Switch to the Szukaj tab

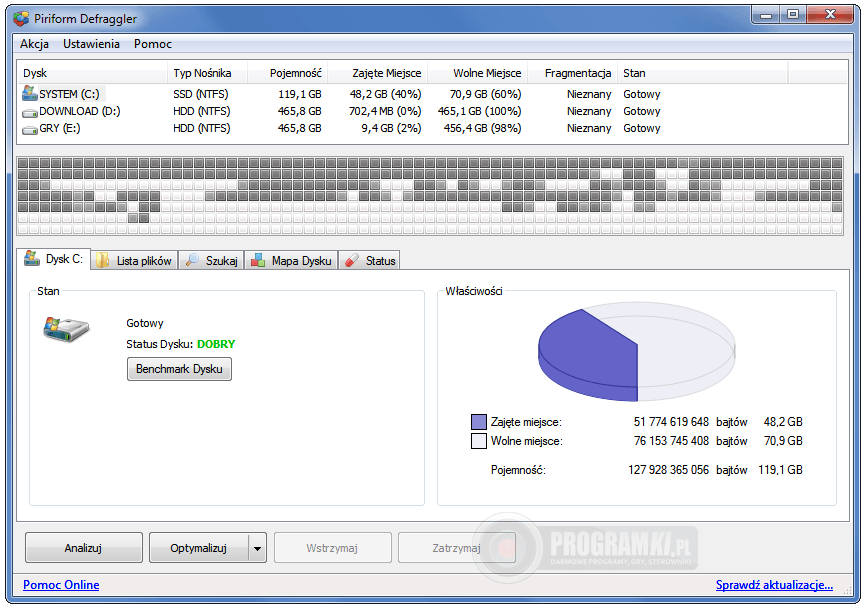tap(212, 261)
